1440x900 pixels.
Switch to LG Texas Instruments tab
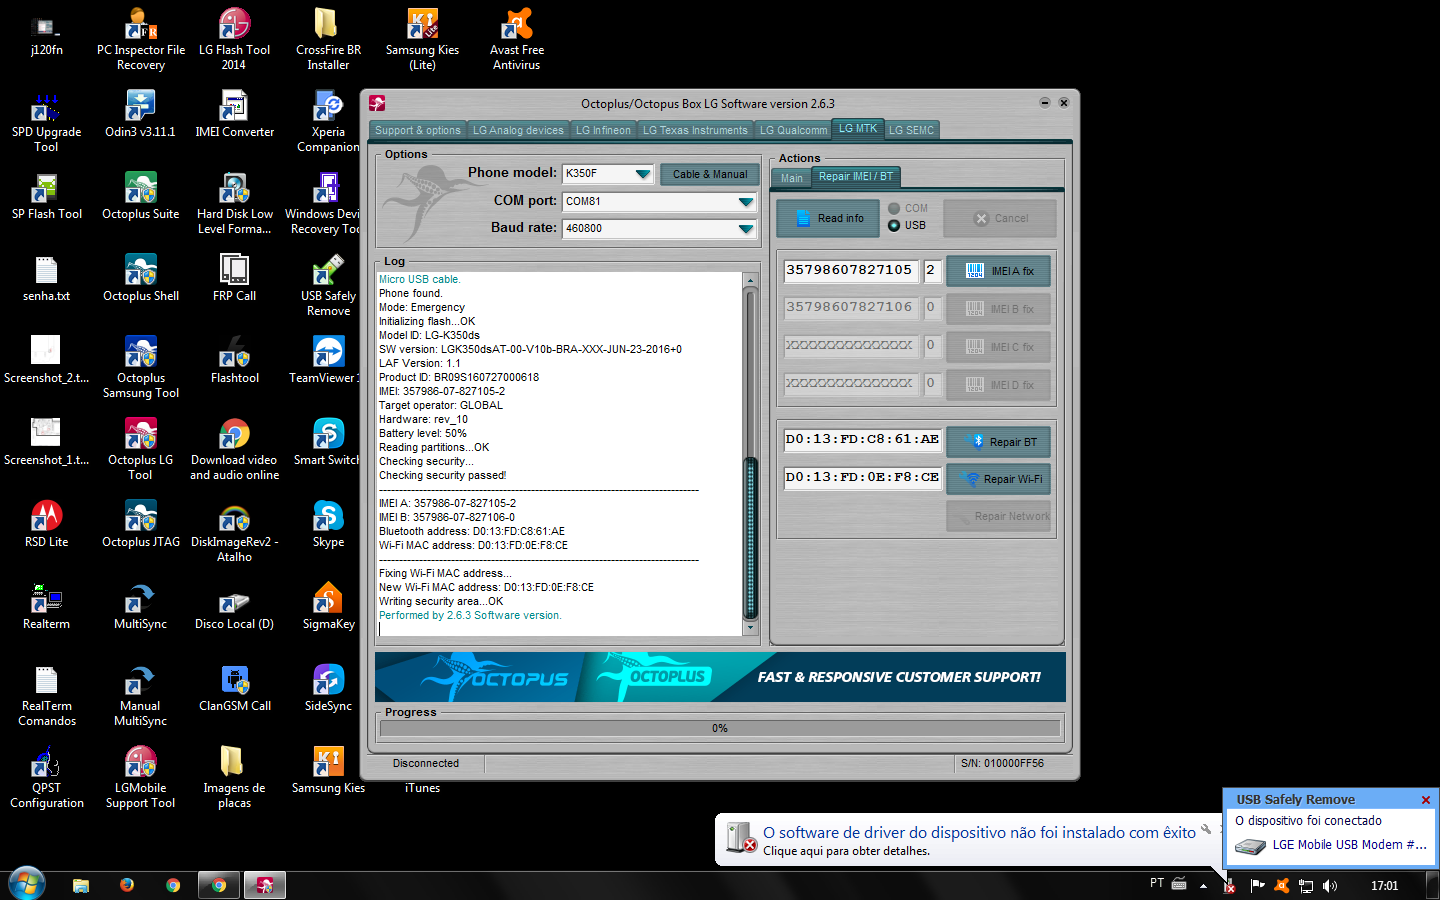(x=695, y=130)
